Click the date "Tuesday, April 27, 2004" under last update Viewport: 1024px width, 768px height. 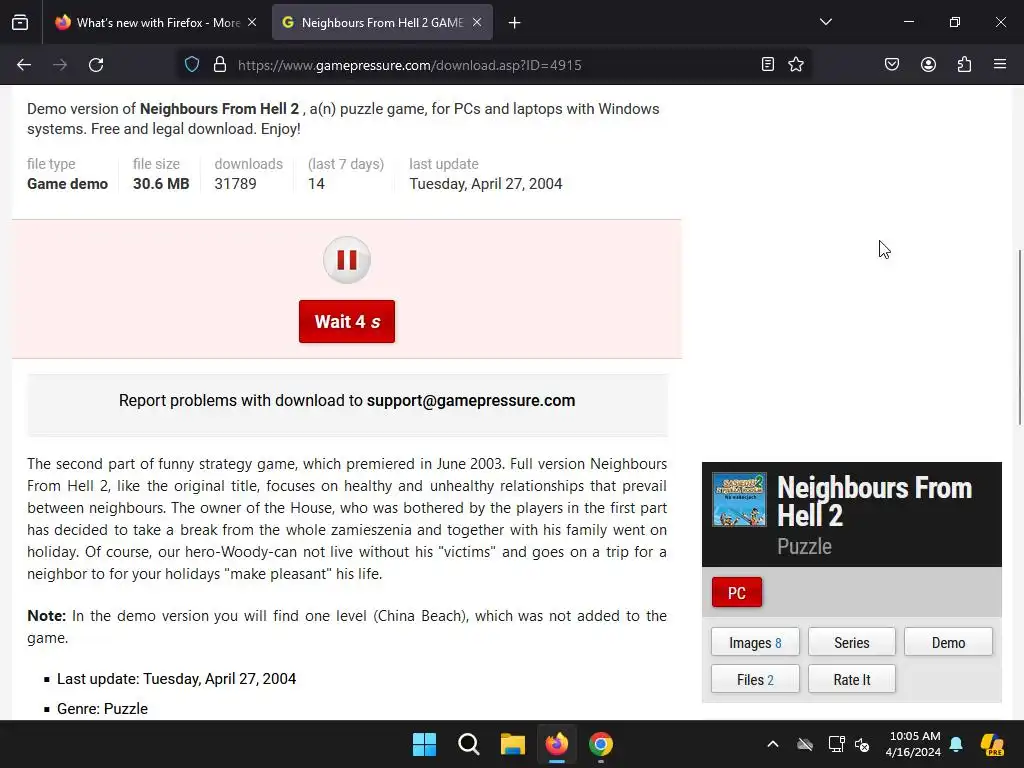pos(485,184)
